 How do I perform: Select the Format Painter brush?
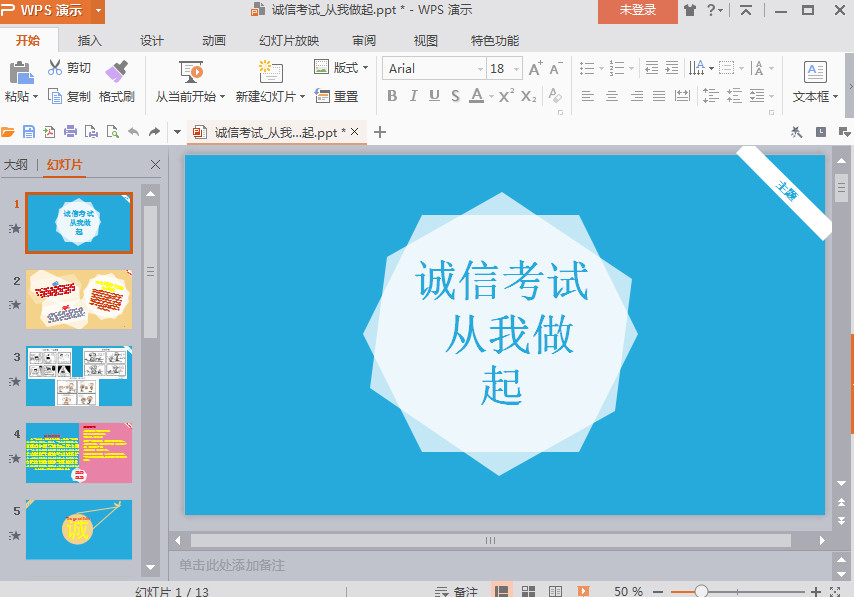tap(117, 71)
